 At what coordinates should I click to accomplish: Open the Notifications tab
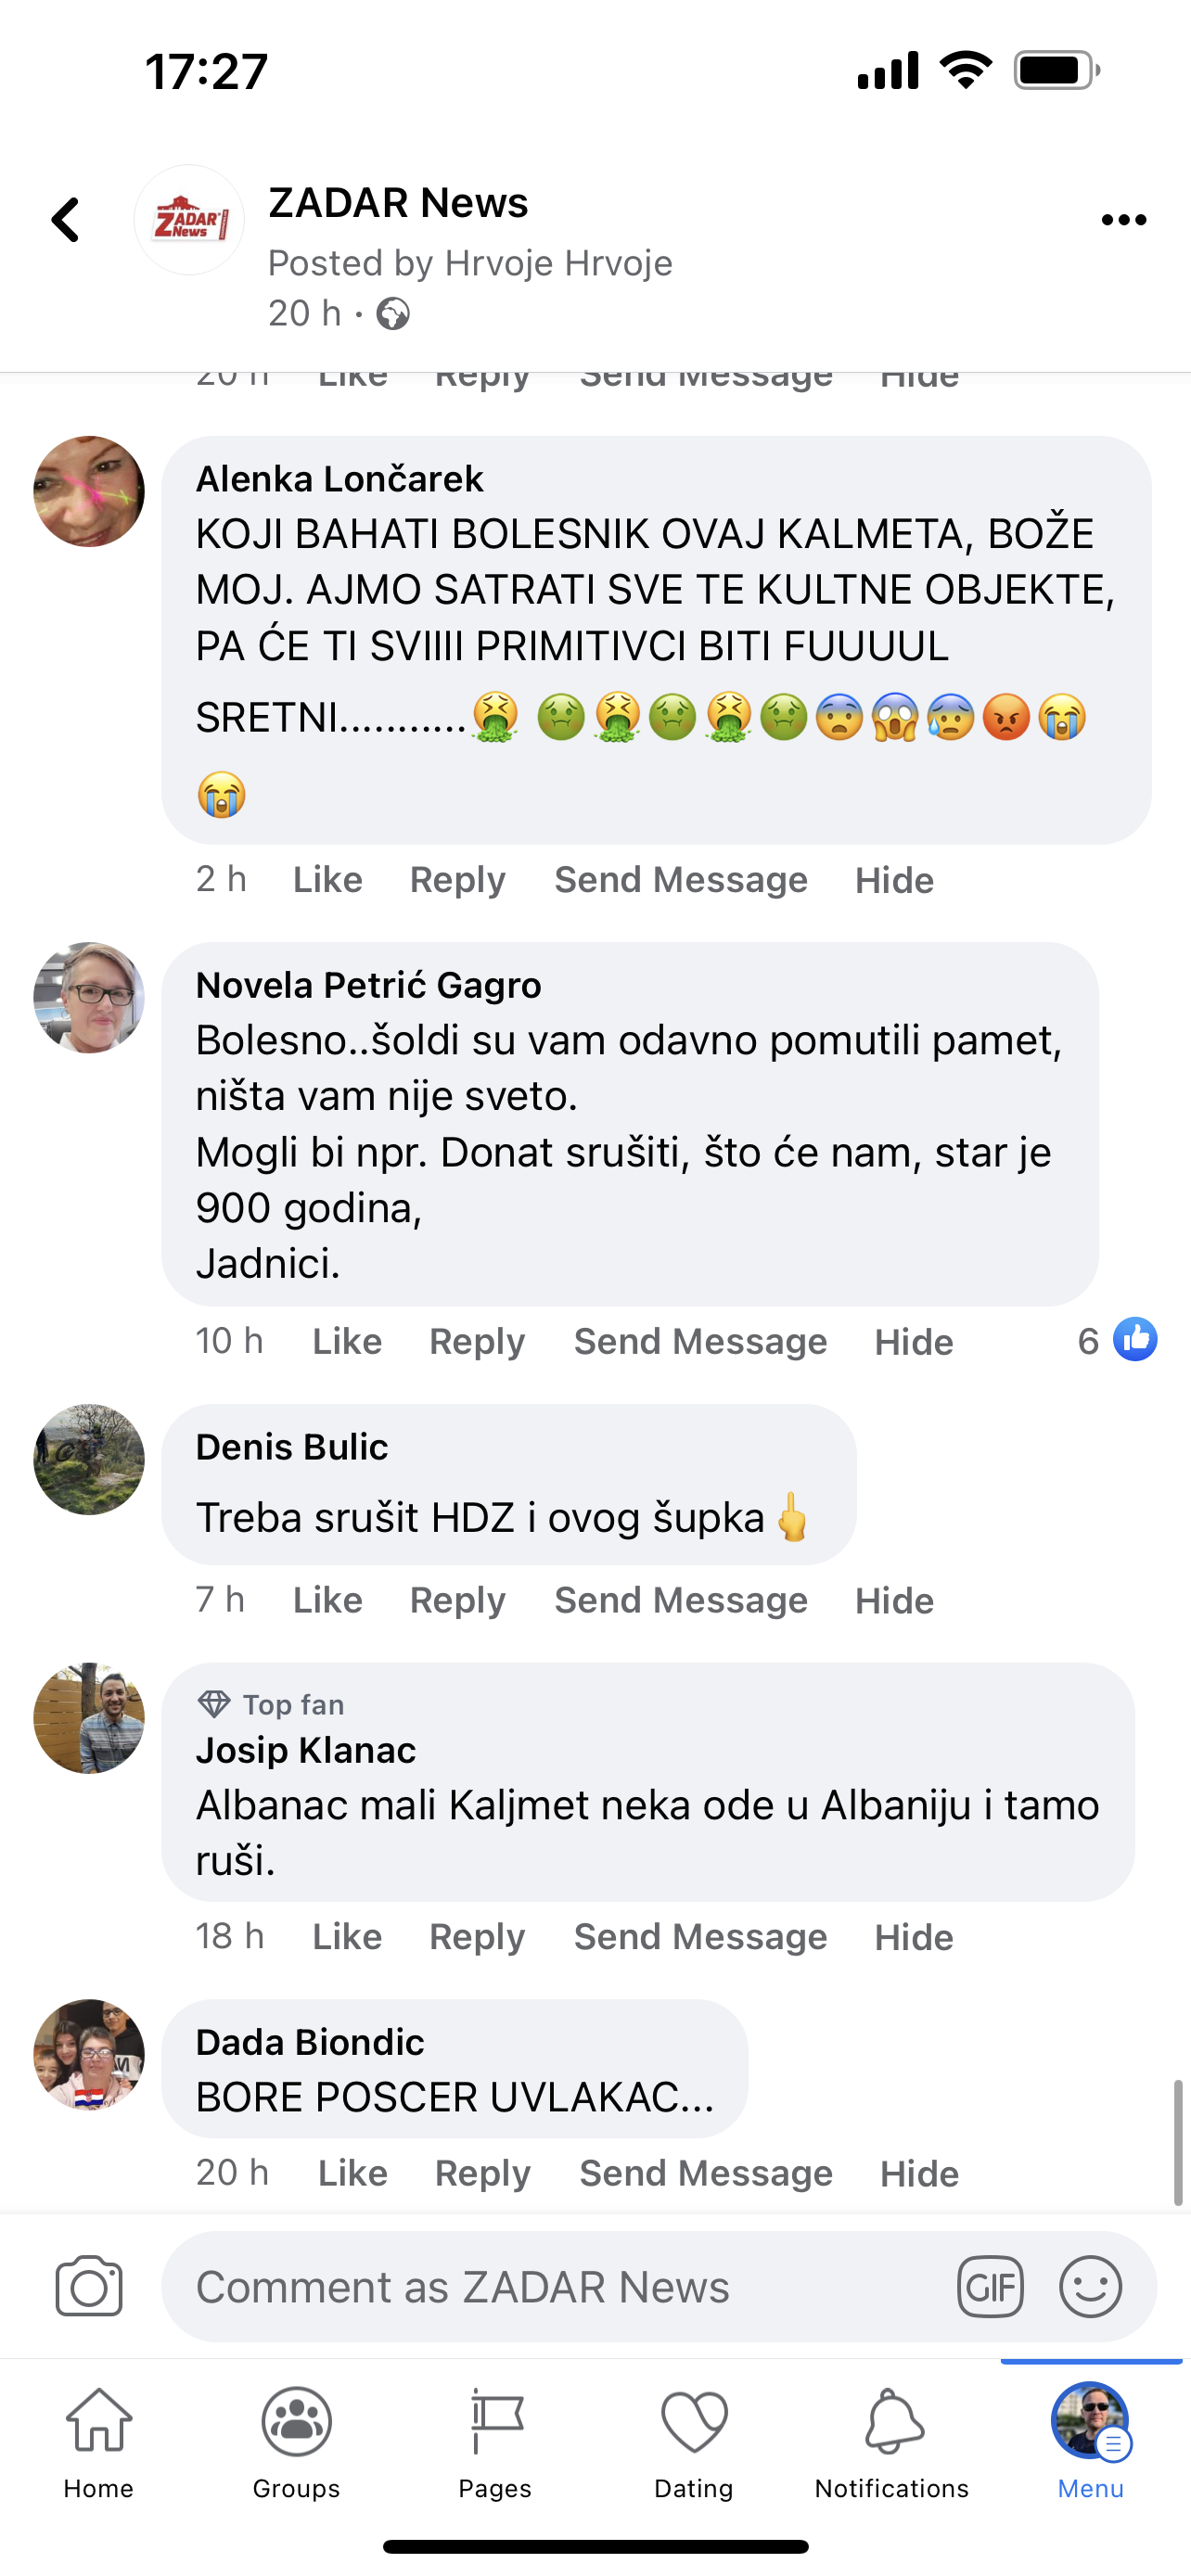coord(891,2442)
